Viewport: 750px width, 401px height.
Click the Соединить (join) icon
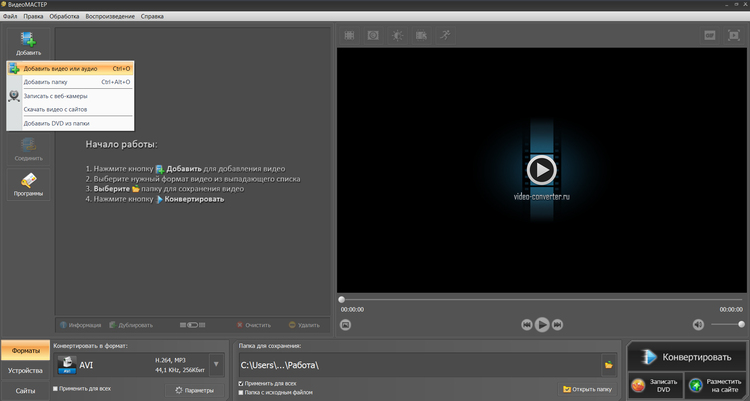point(28,149)
